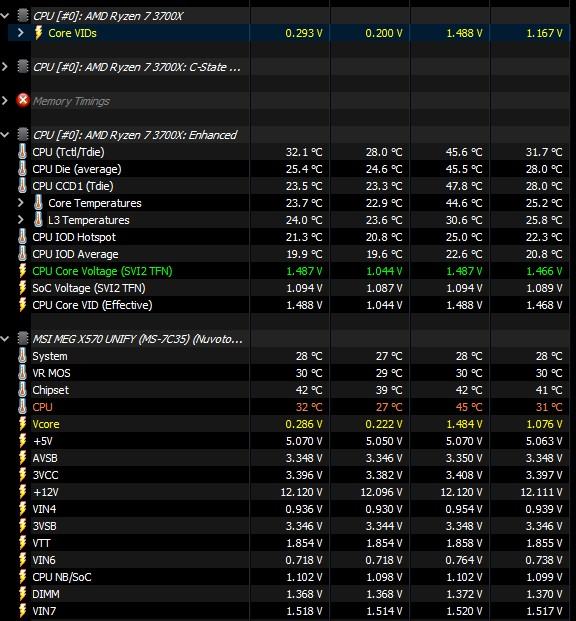Click the CPU Core Voltage minimum value 1.044 V
Image resolution: width=576 pixels, height=621 pixels.
(x=384, y=271)
